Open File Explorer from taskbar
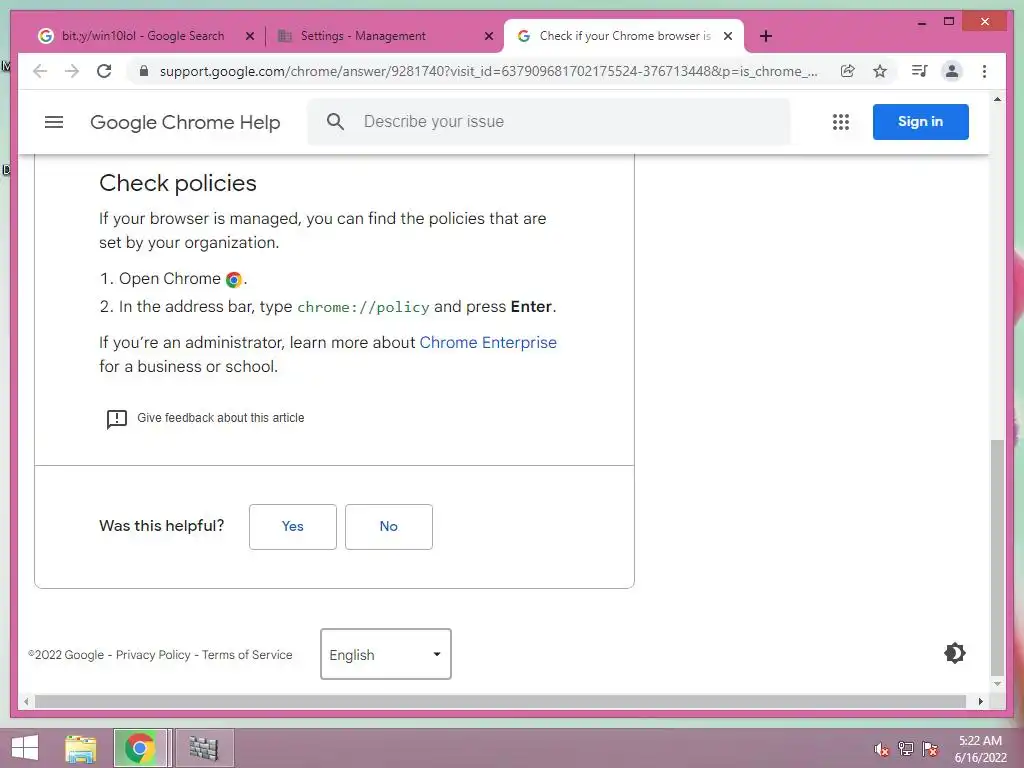1024x768 pixels. click(x=80, y=748)
